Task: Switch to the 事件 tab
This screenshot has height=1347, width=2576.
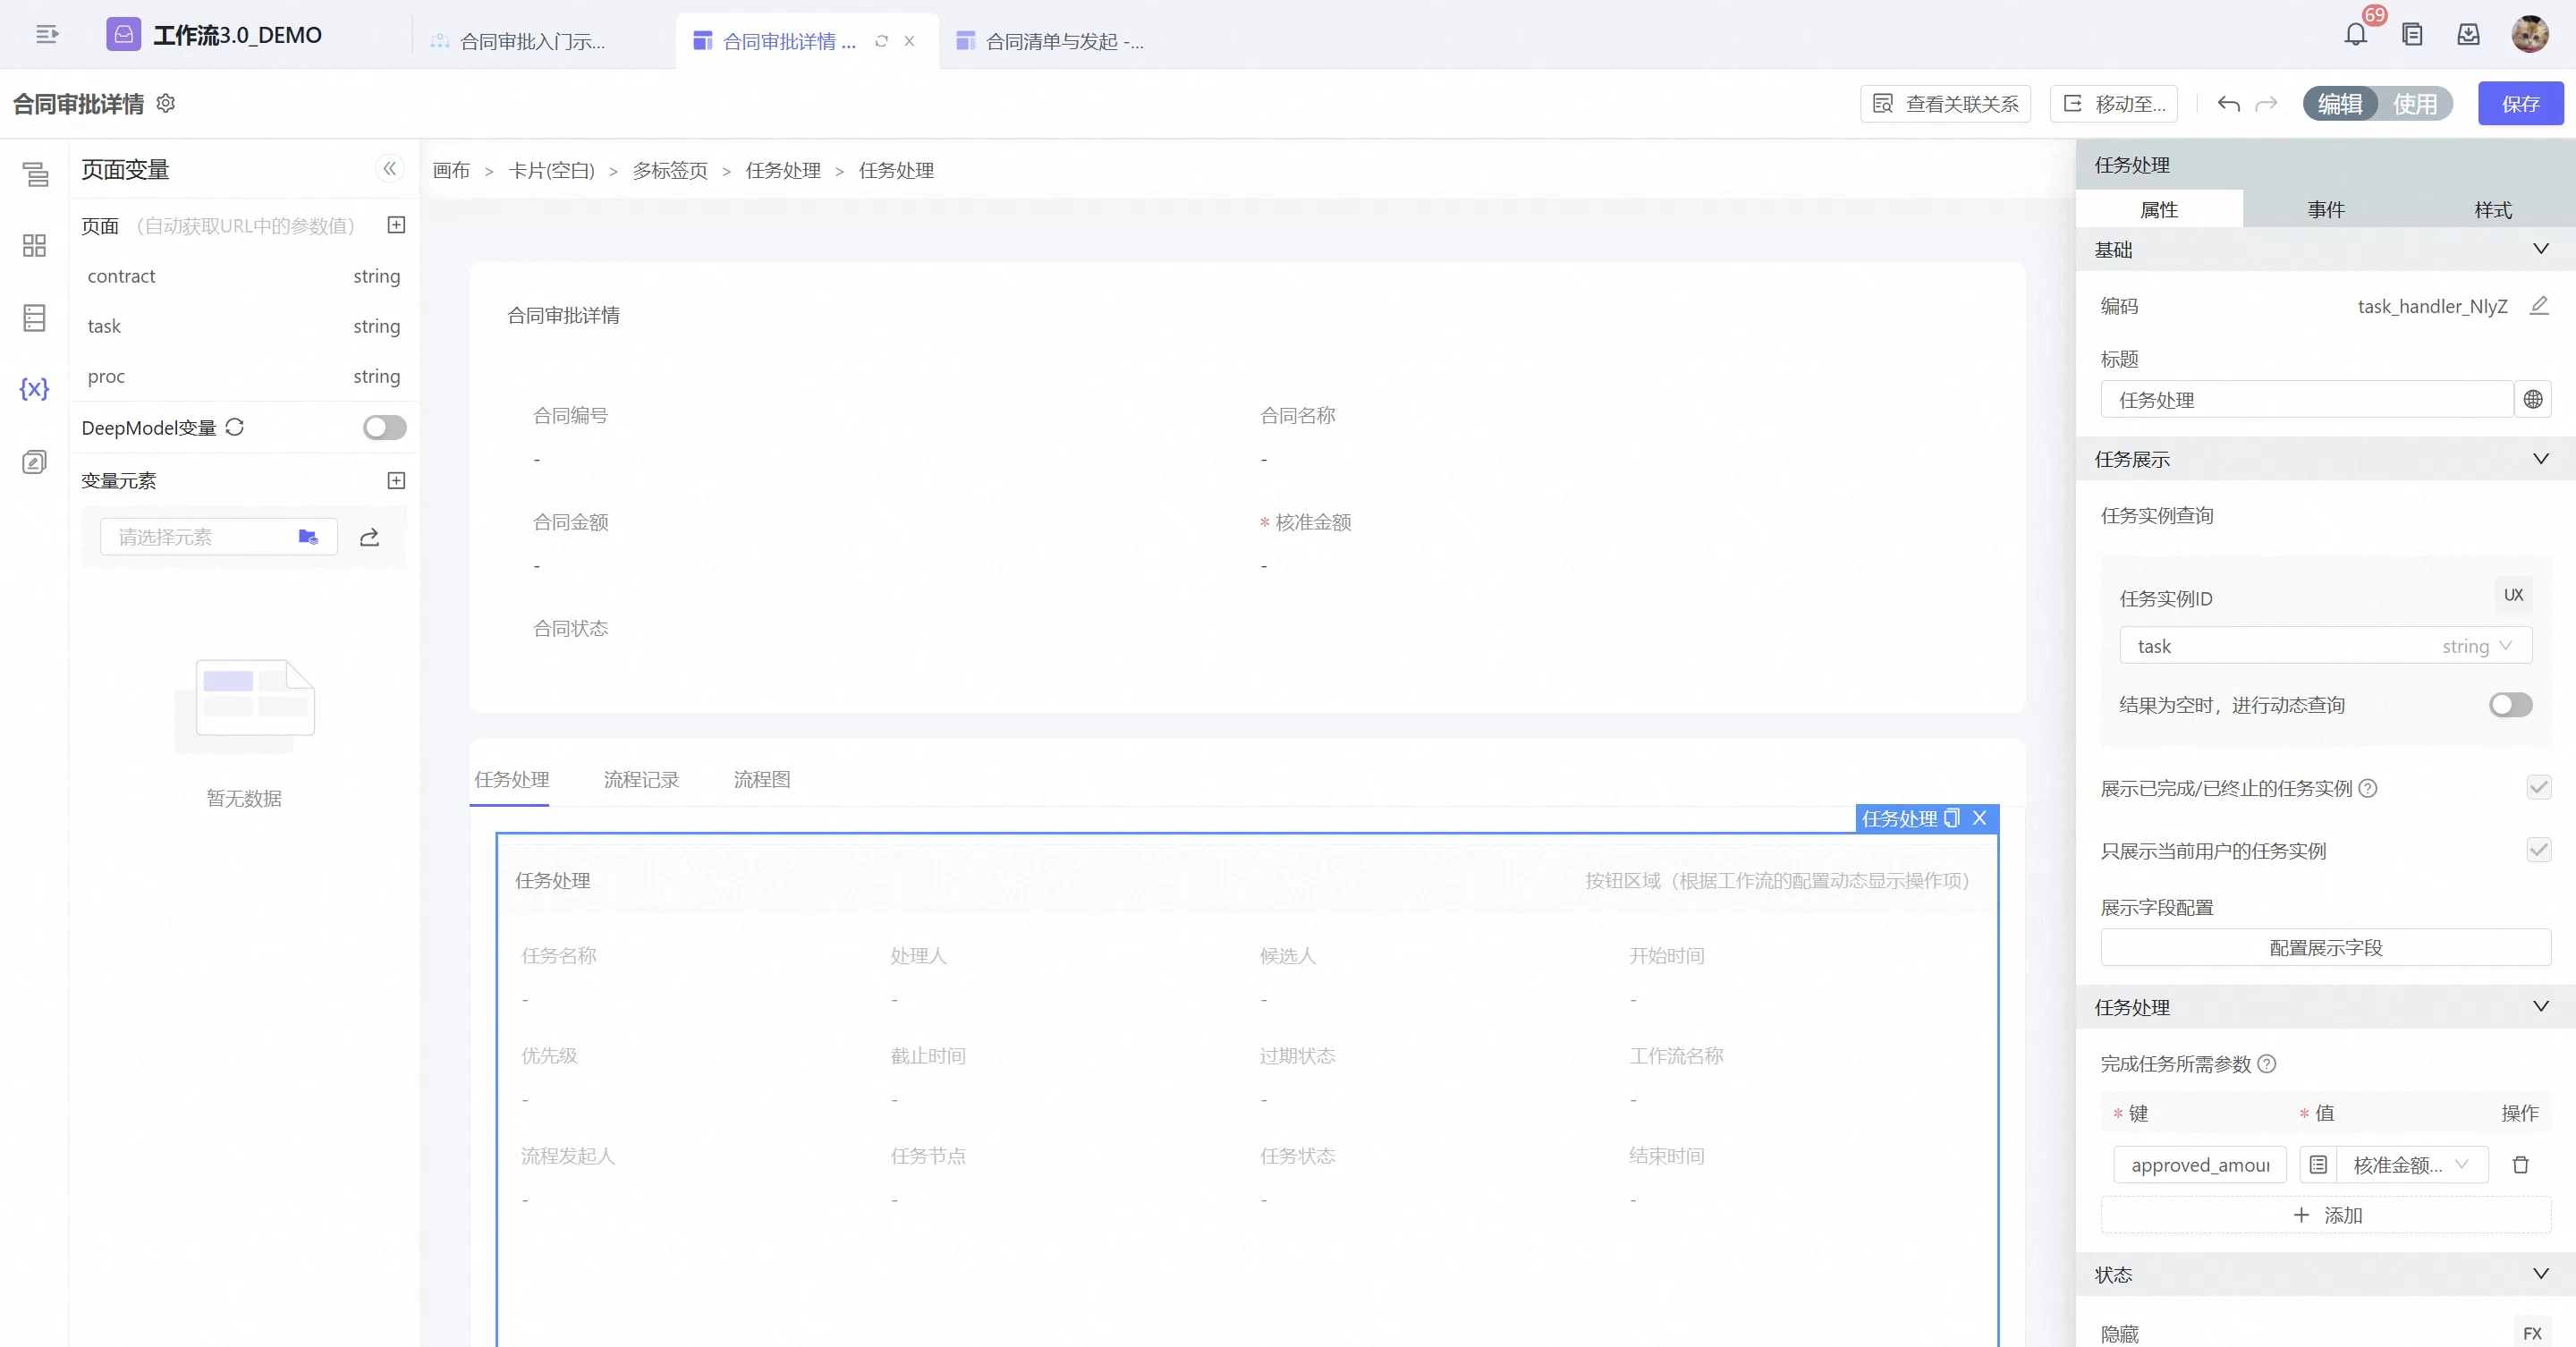Action: click(2325, 210)
